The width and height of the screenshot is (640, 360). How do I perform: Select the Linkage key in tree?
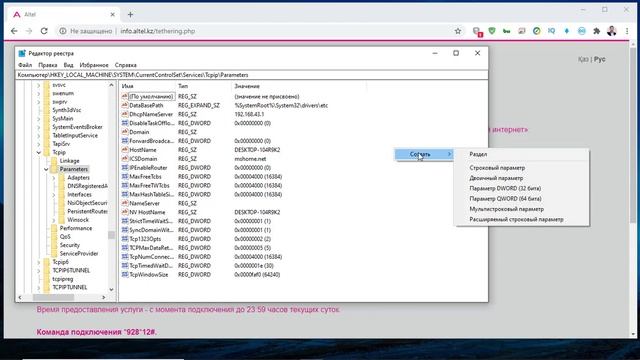pyautogui.click(x=69, y=161)
